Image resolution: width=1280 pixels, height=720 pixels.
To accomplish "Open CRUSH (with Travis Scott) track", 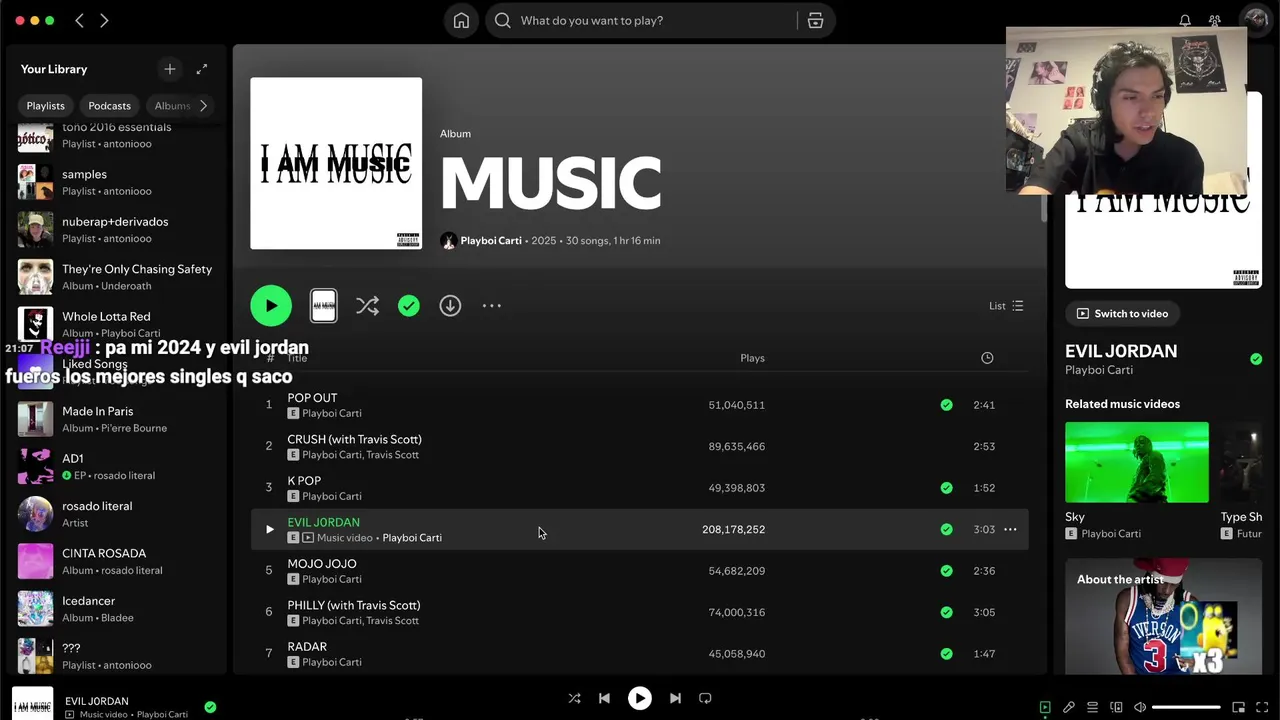I will (x=354, y=439).
